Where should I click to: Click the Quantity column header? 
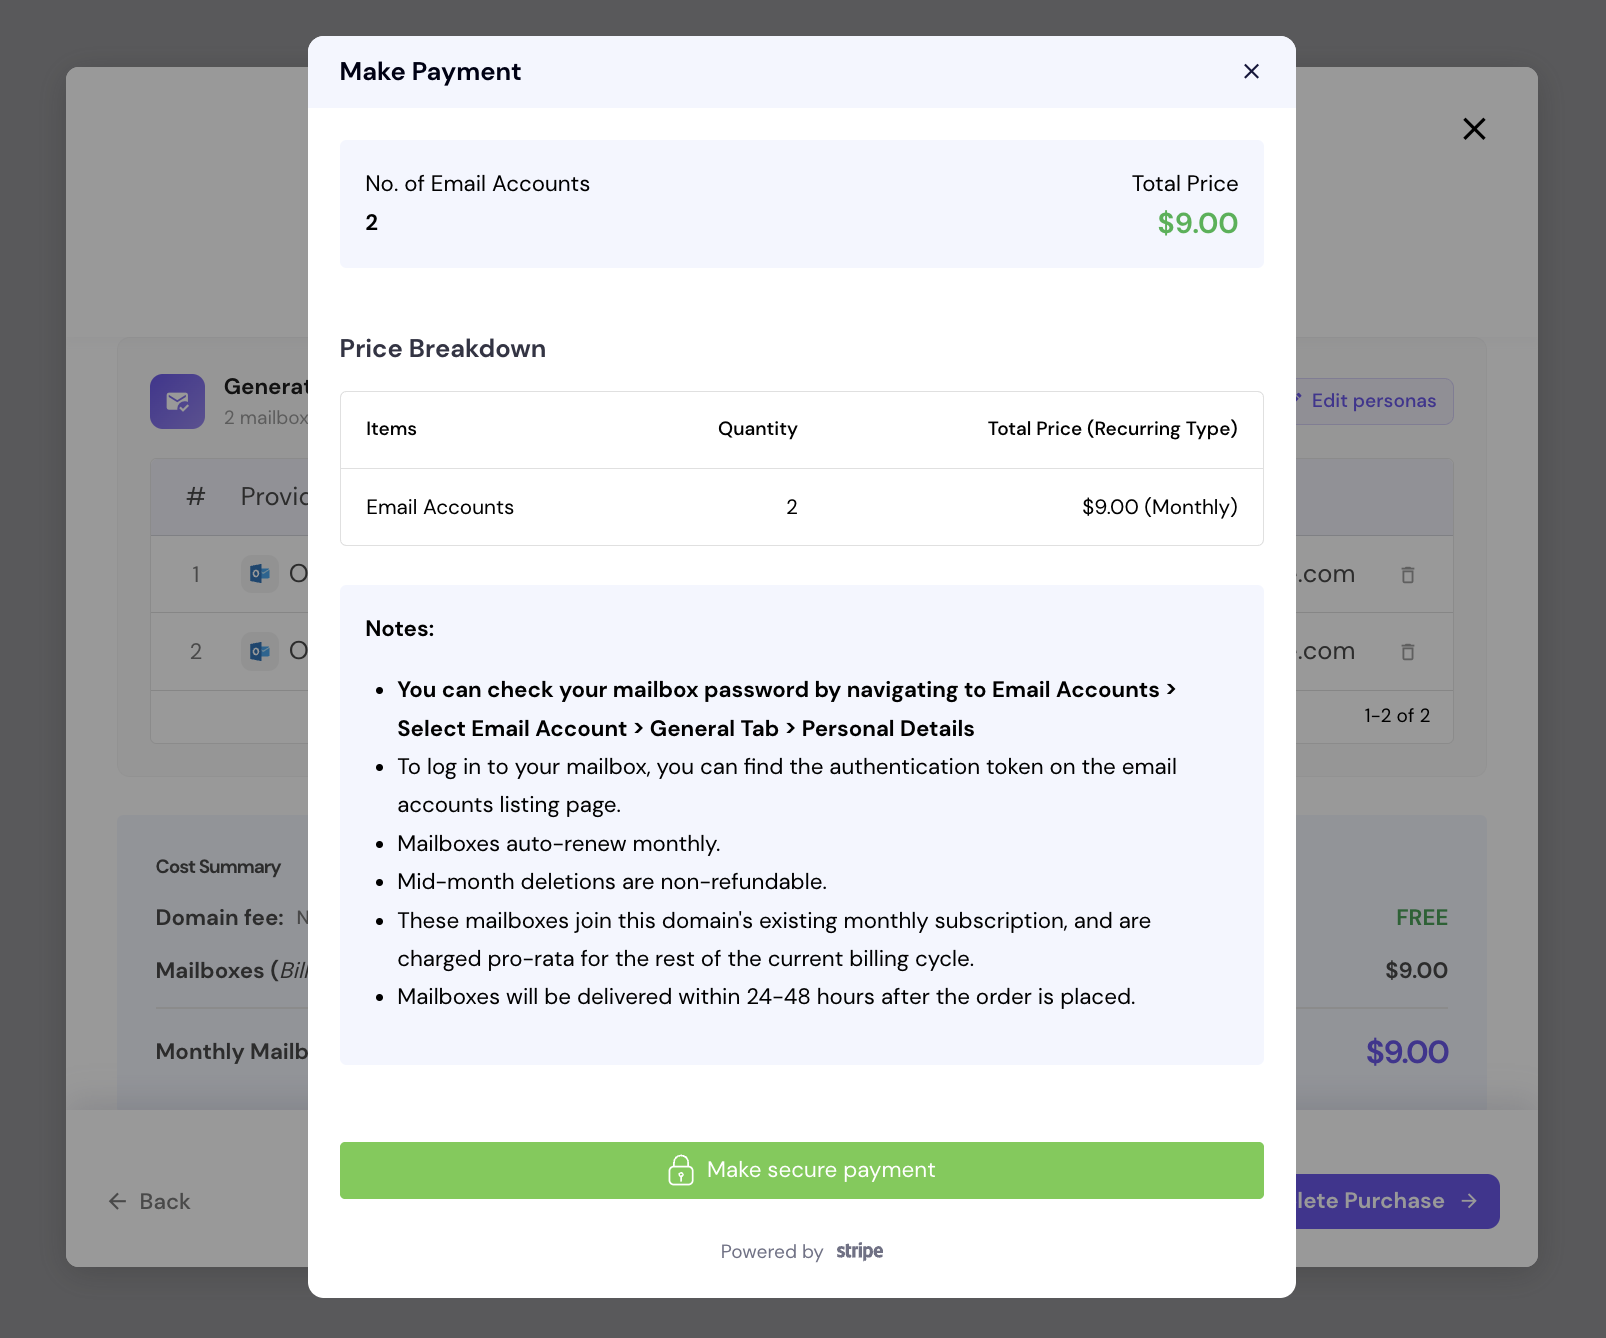click(758, 429)
